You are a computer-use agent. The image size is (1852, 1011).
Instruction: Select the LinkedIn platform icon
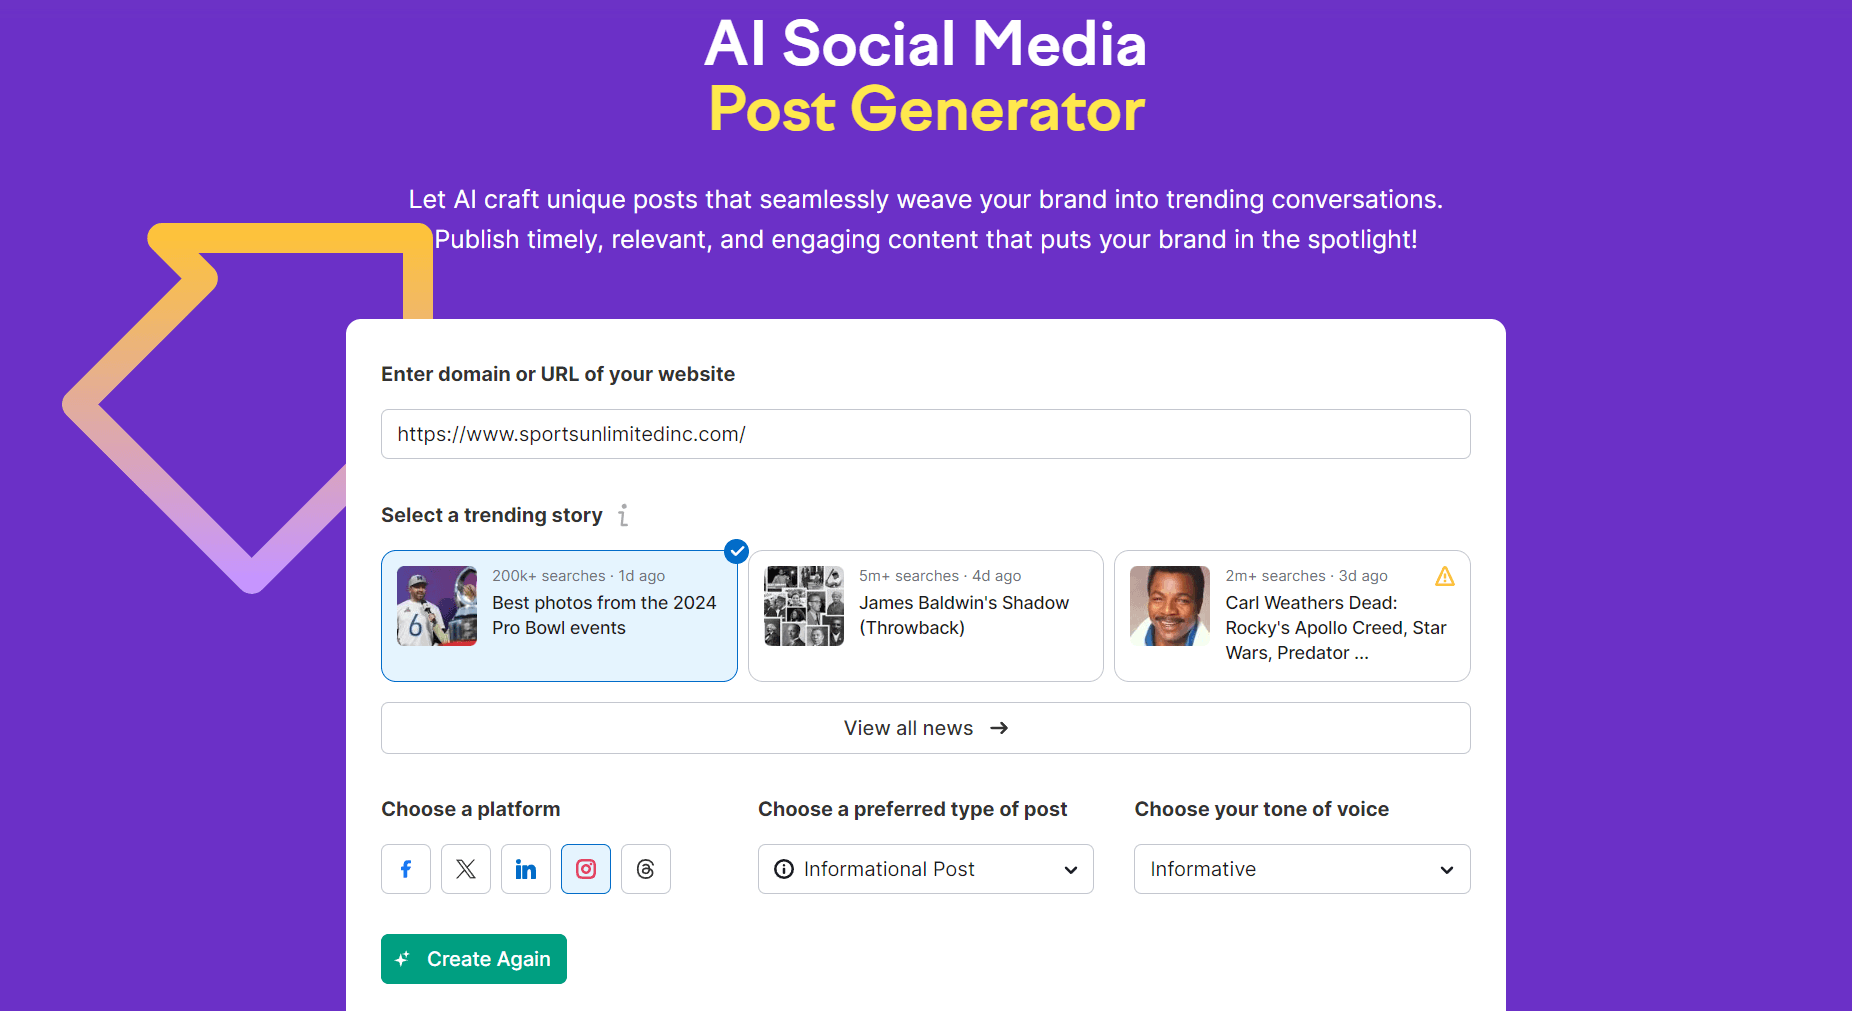pyautogui.click(x=525, y=869)
